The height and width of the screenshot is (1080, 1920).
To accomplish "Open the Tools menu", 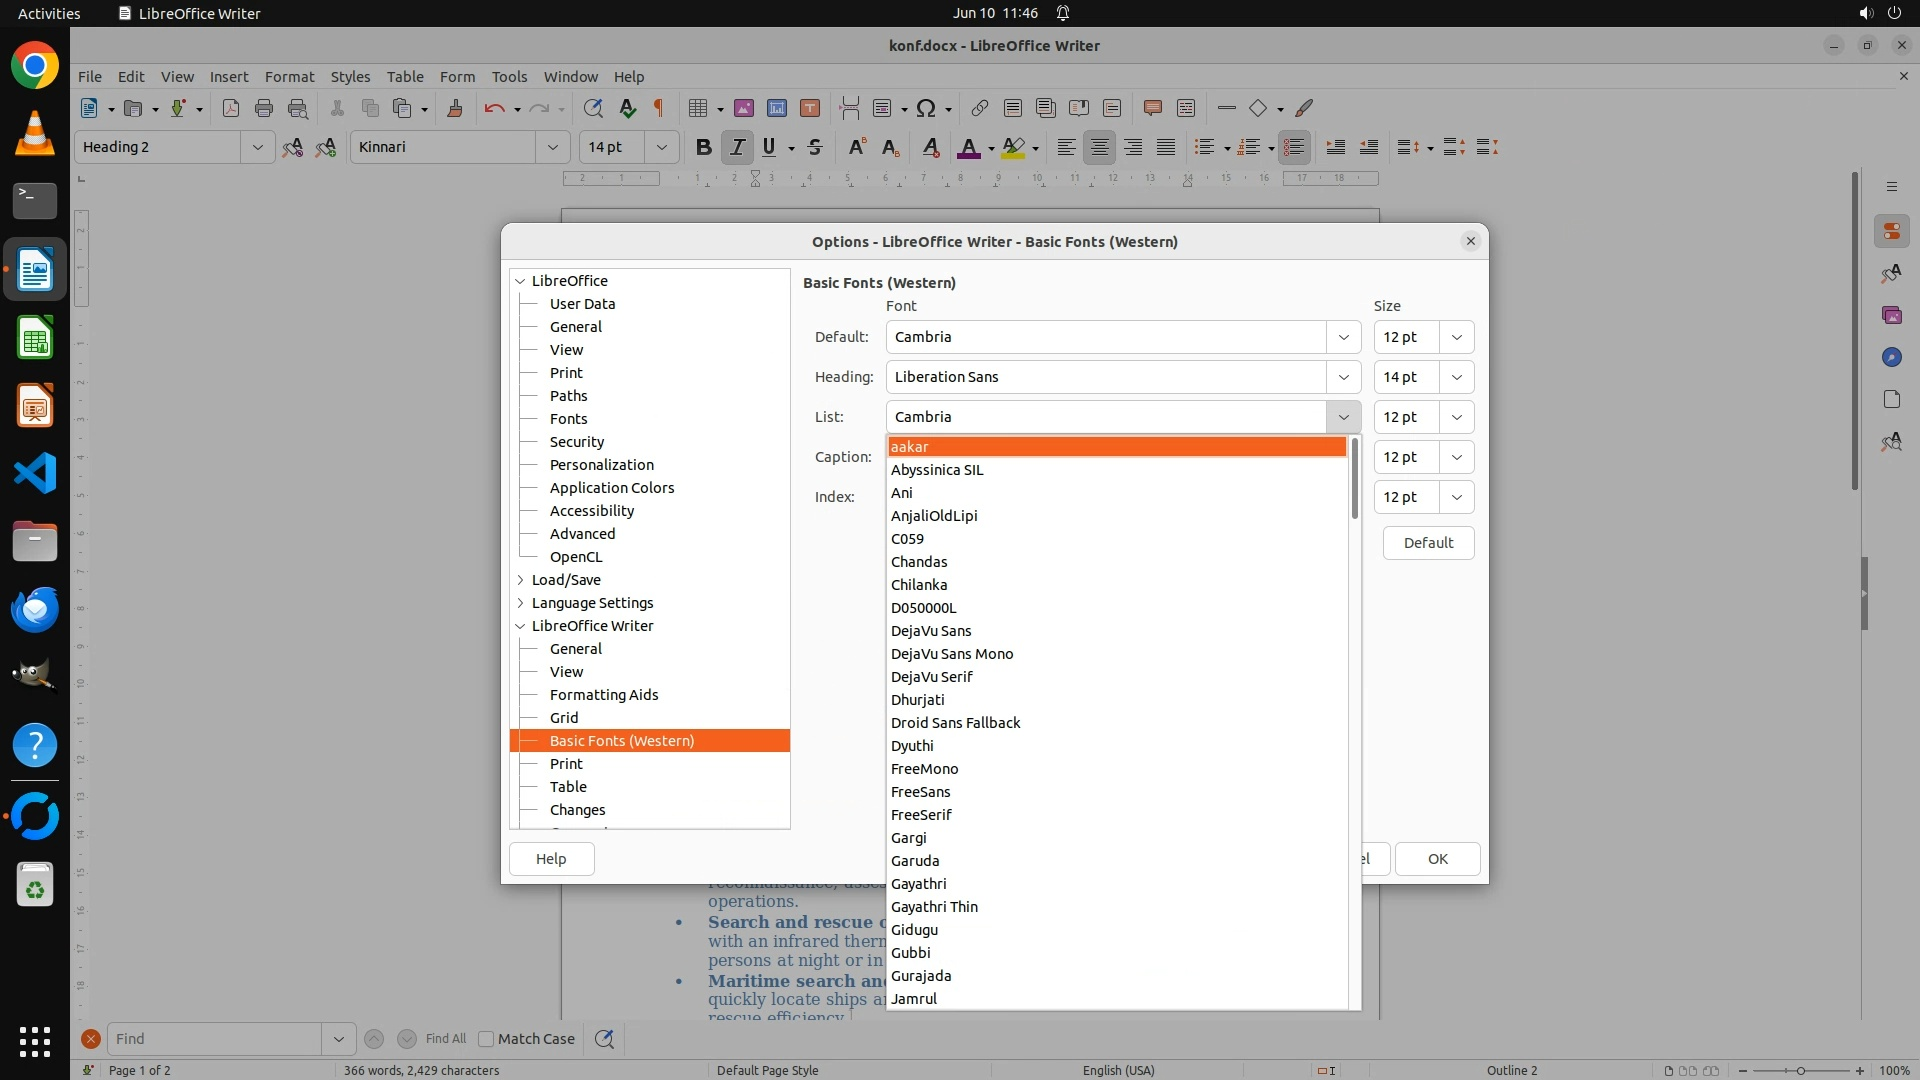I will pos(508,76).
